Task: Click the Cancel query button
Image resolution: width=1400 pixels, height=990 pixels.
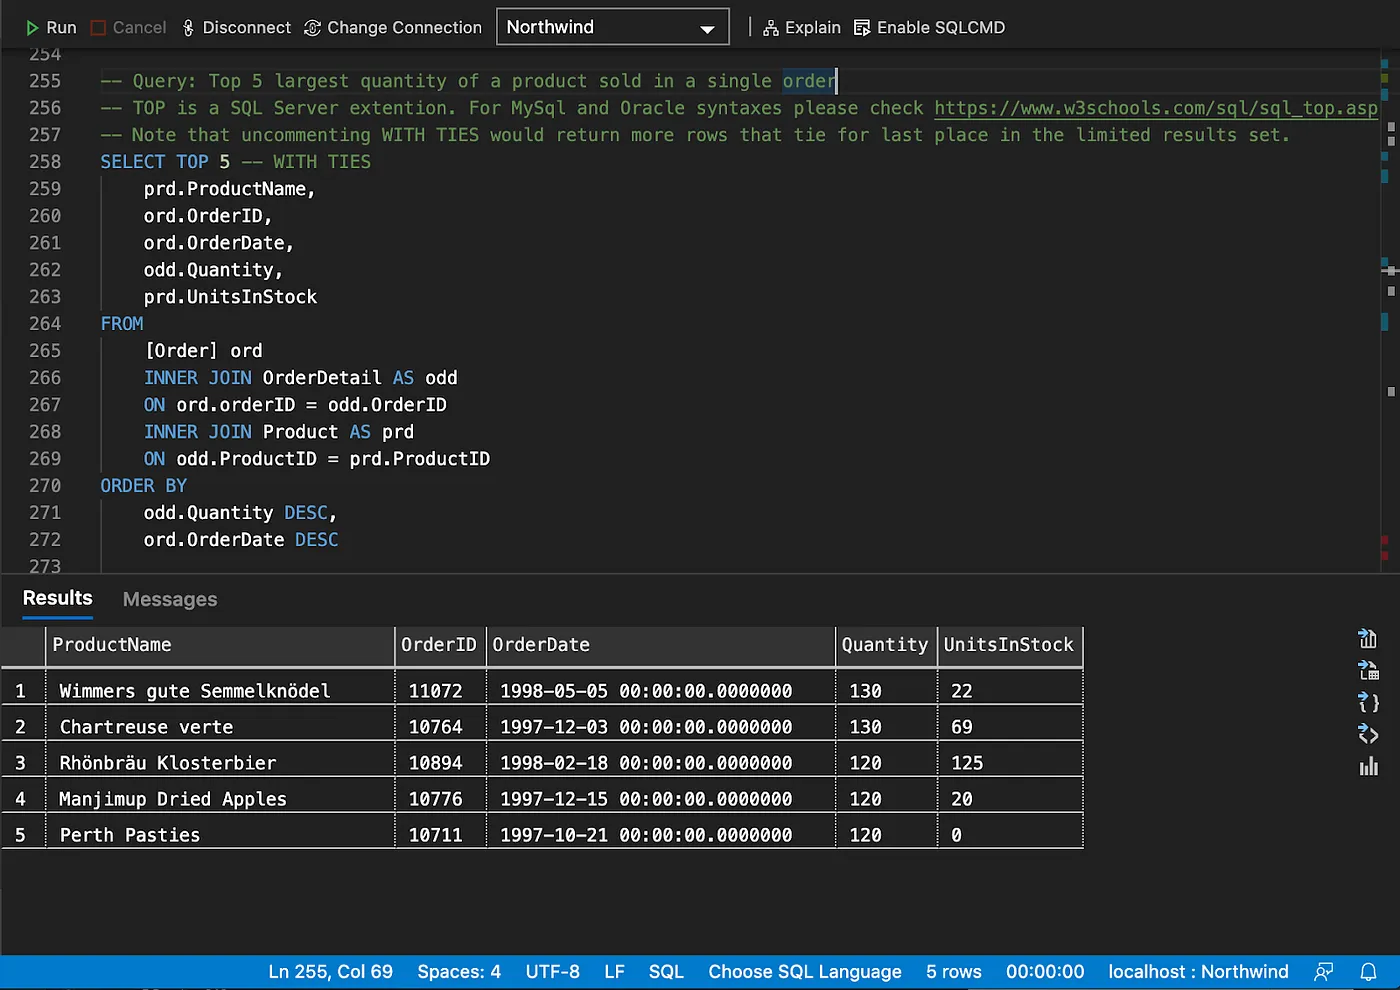Action: click(128, 28)
